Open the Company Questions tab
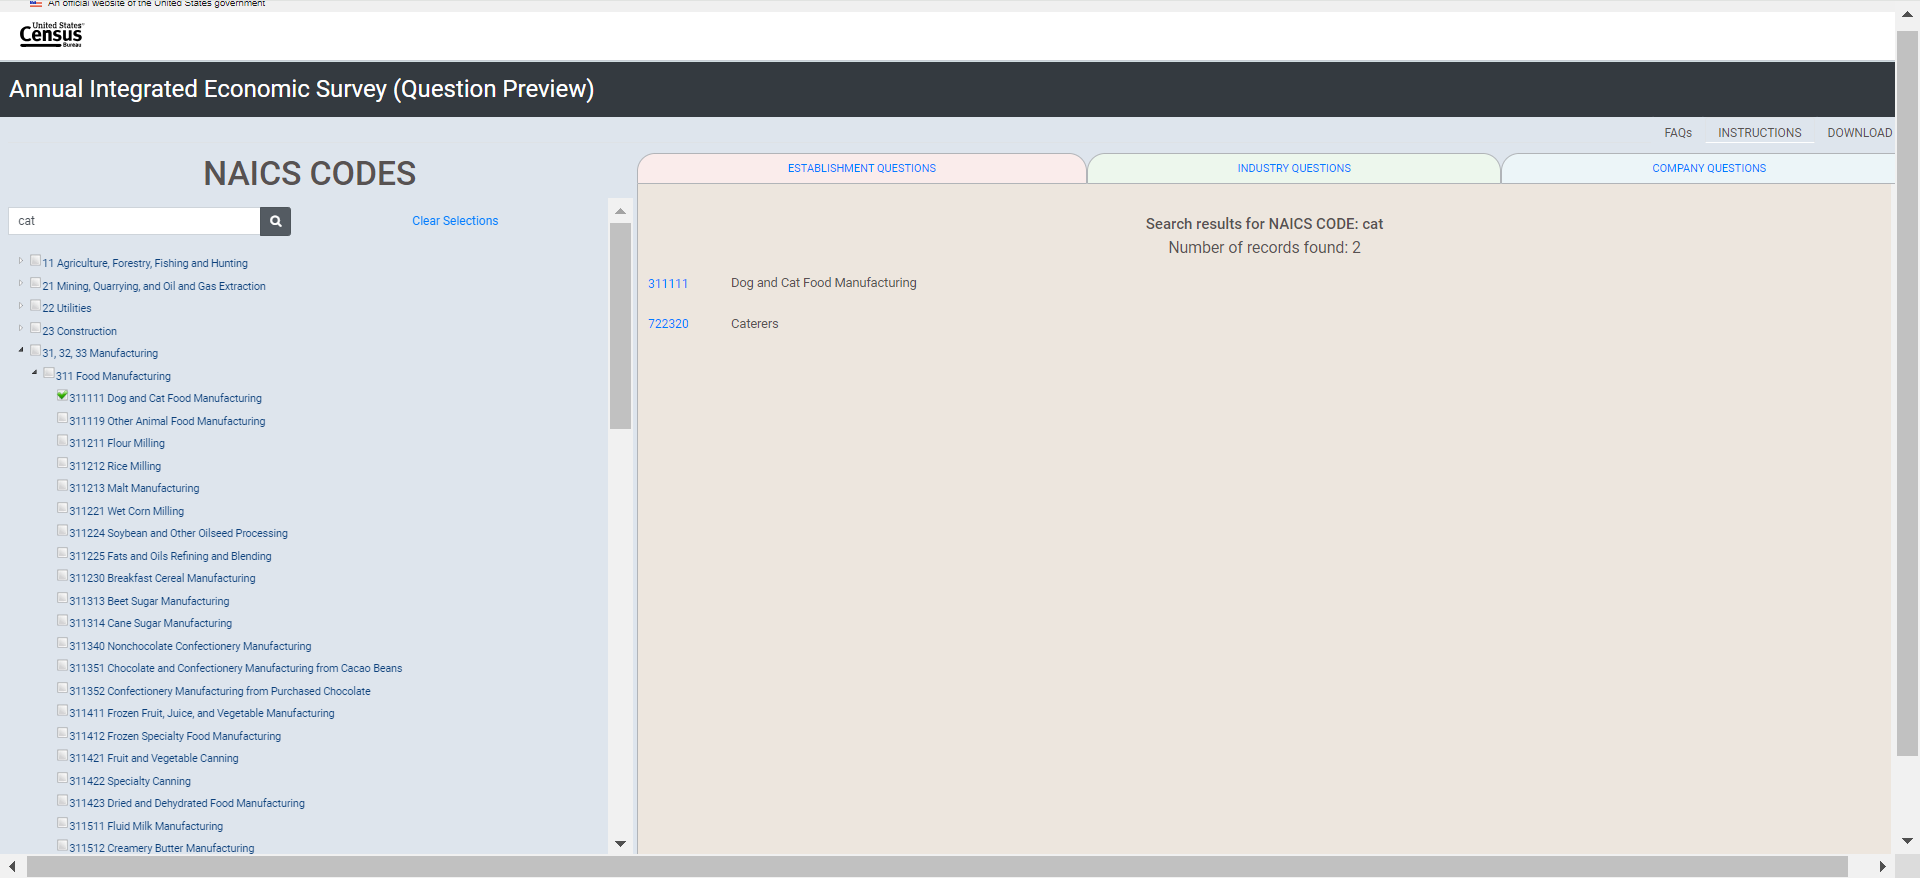Screen dimensions: 1920x878 [x=1708, y=168]
